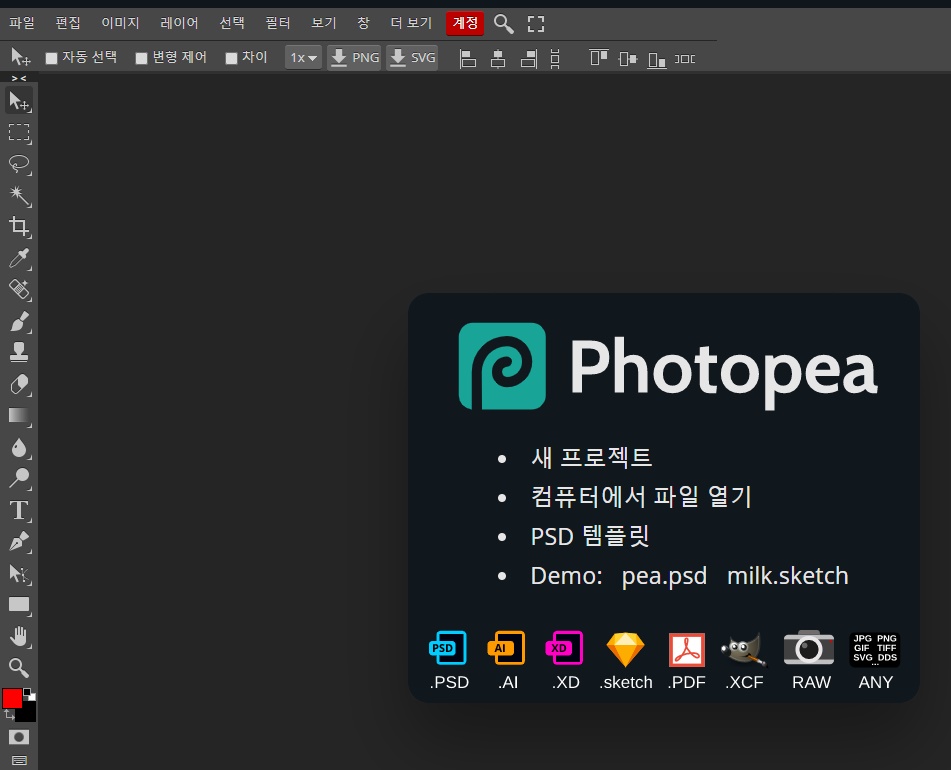This screenshot has height=770, width=951.
Task: Select the Eyedropper tool
Action: pos(19,259)
